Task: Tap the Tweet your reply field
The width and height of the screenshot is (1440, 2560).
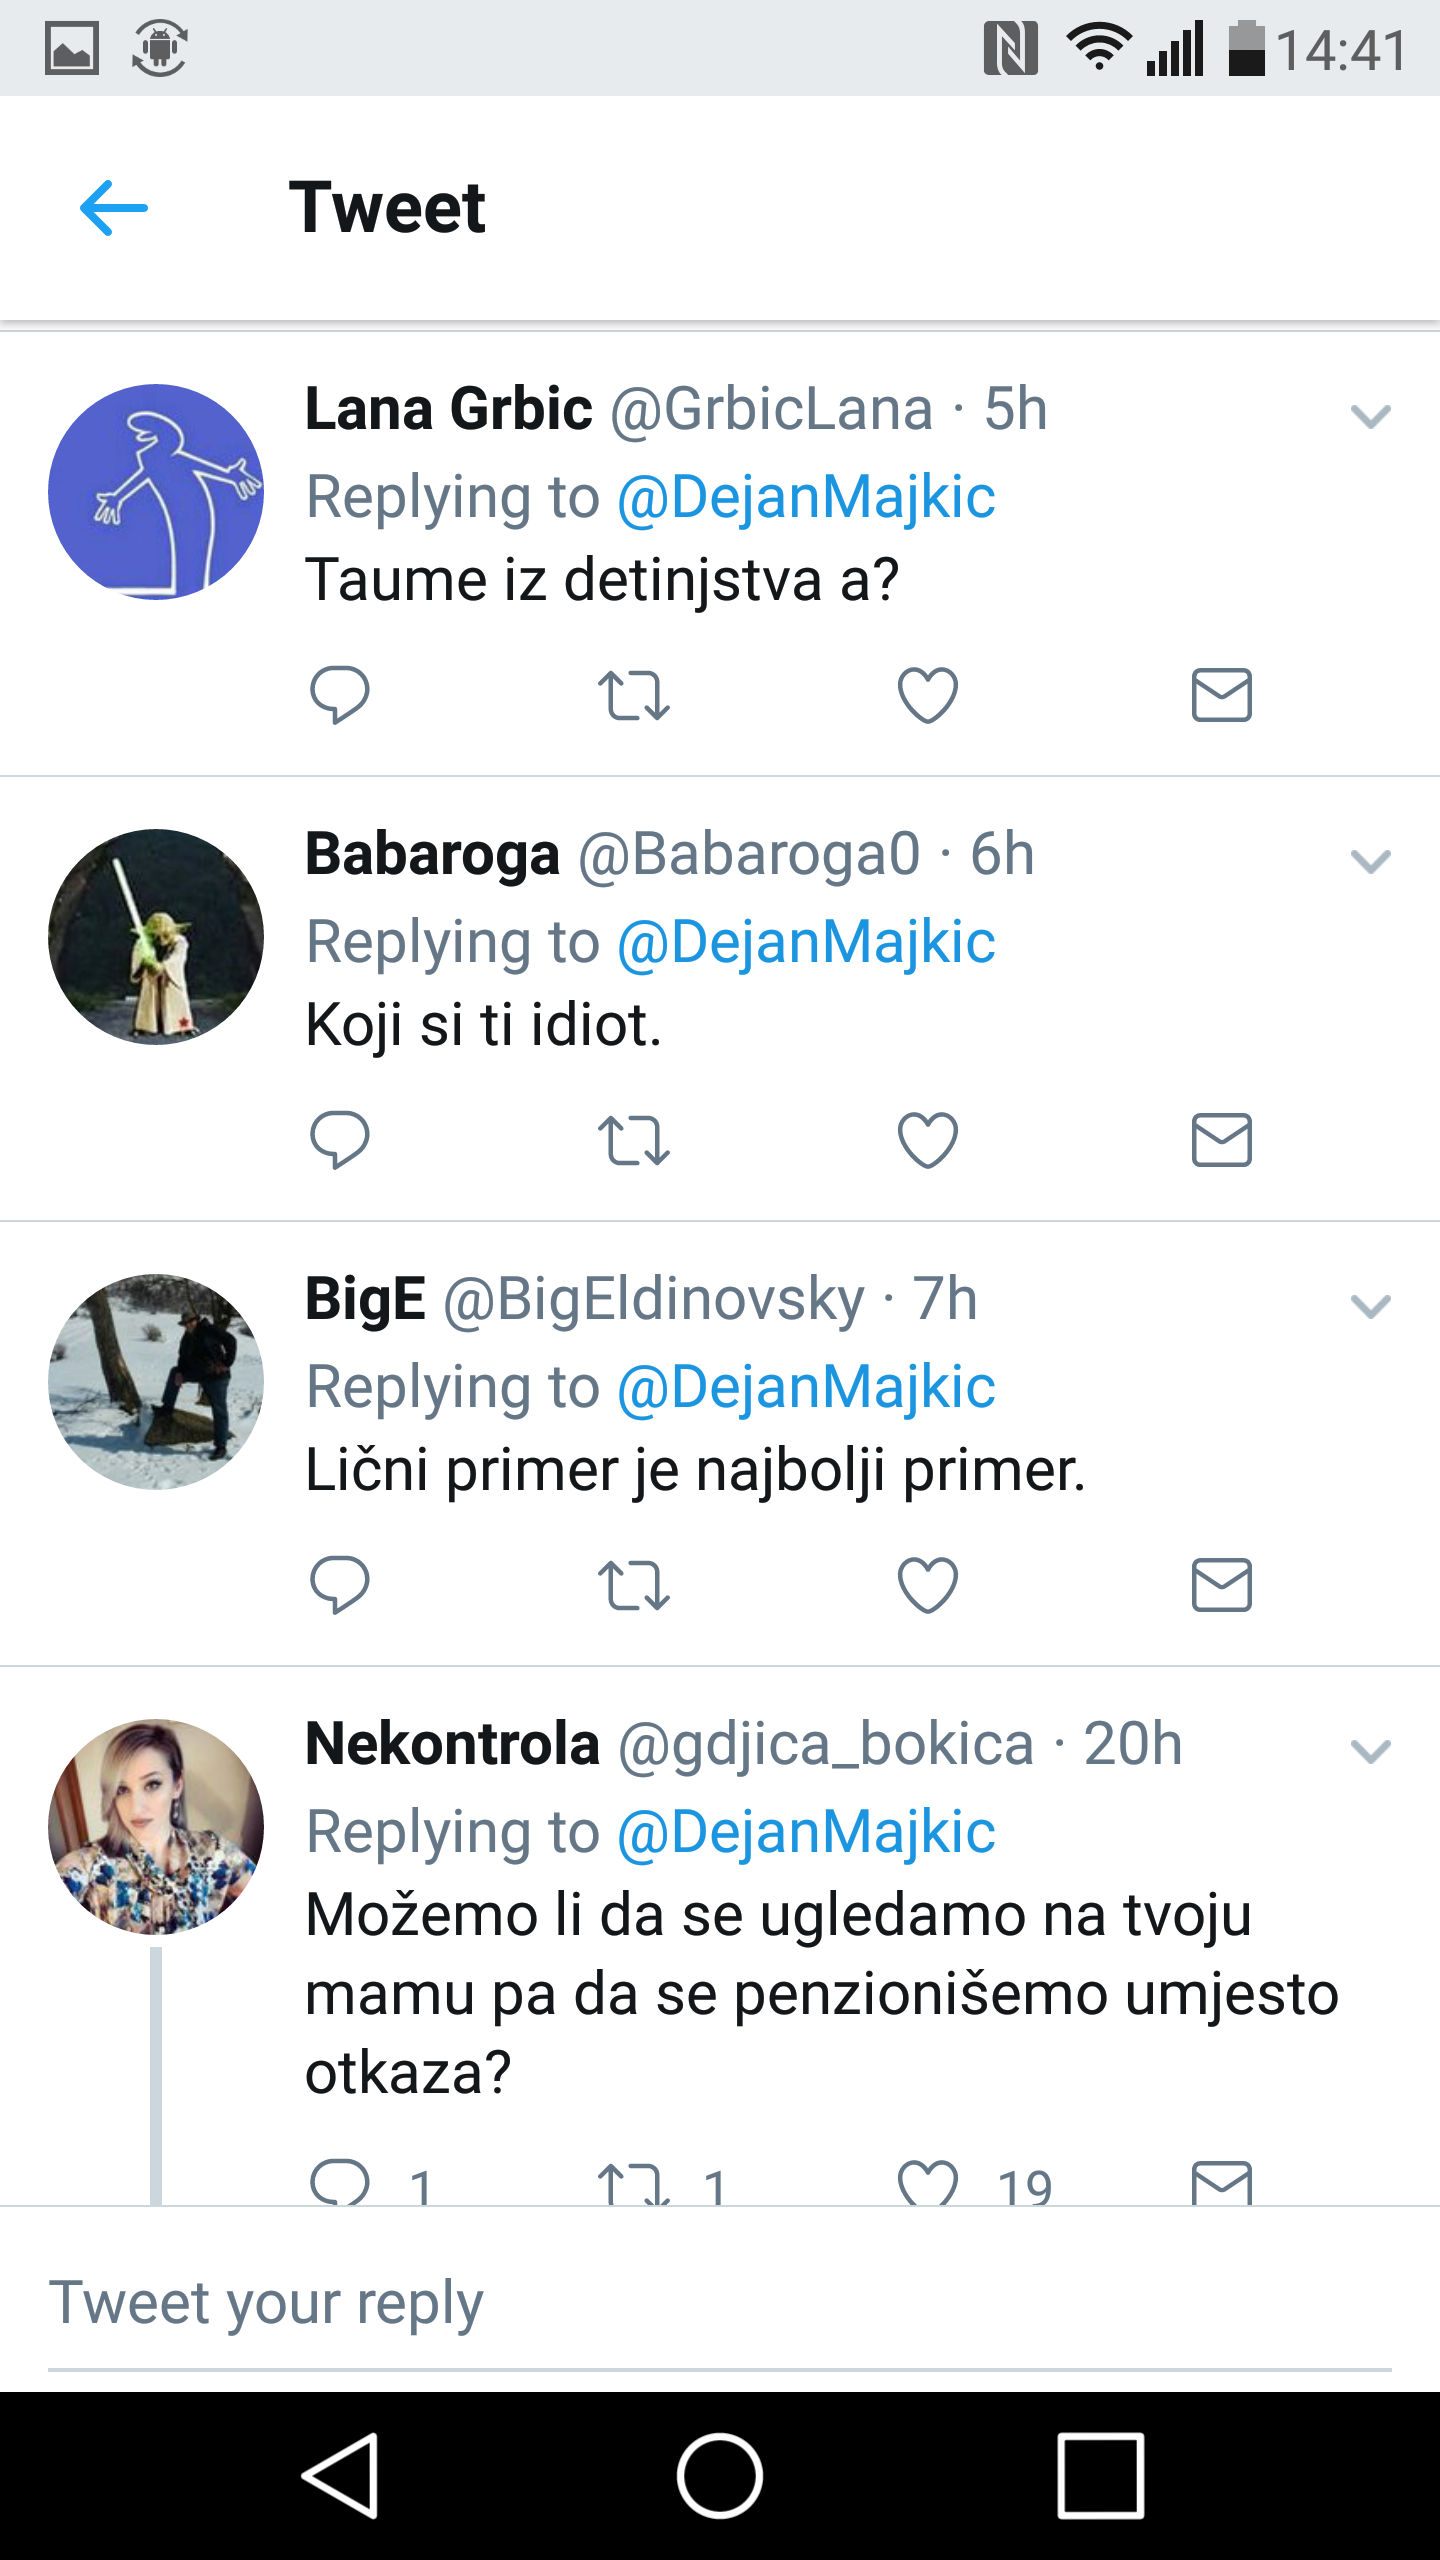Action: 700,2302
